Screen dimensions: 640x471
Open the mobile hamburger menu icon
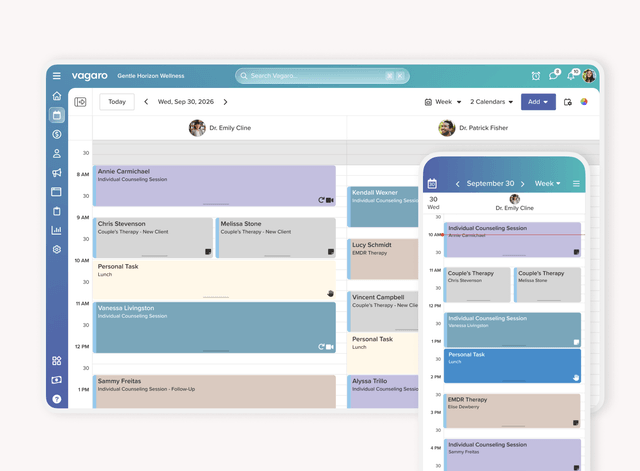(x=576, y=184)
